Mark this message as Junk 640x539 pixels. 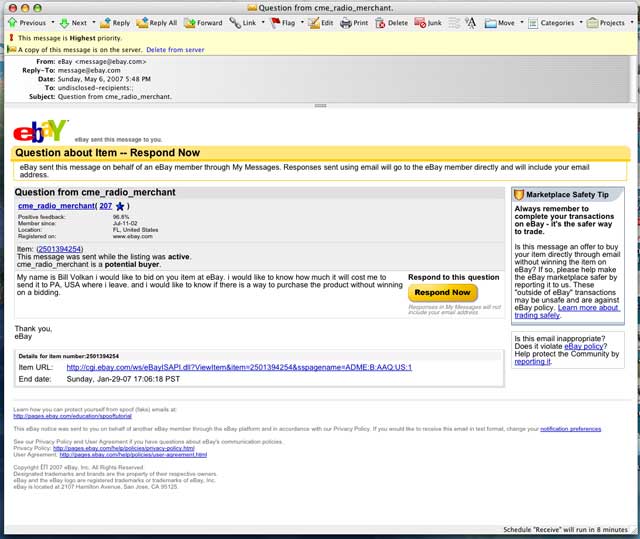428,22
